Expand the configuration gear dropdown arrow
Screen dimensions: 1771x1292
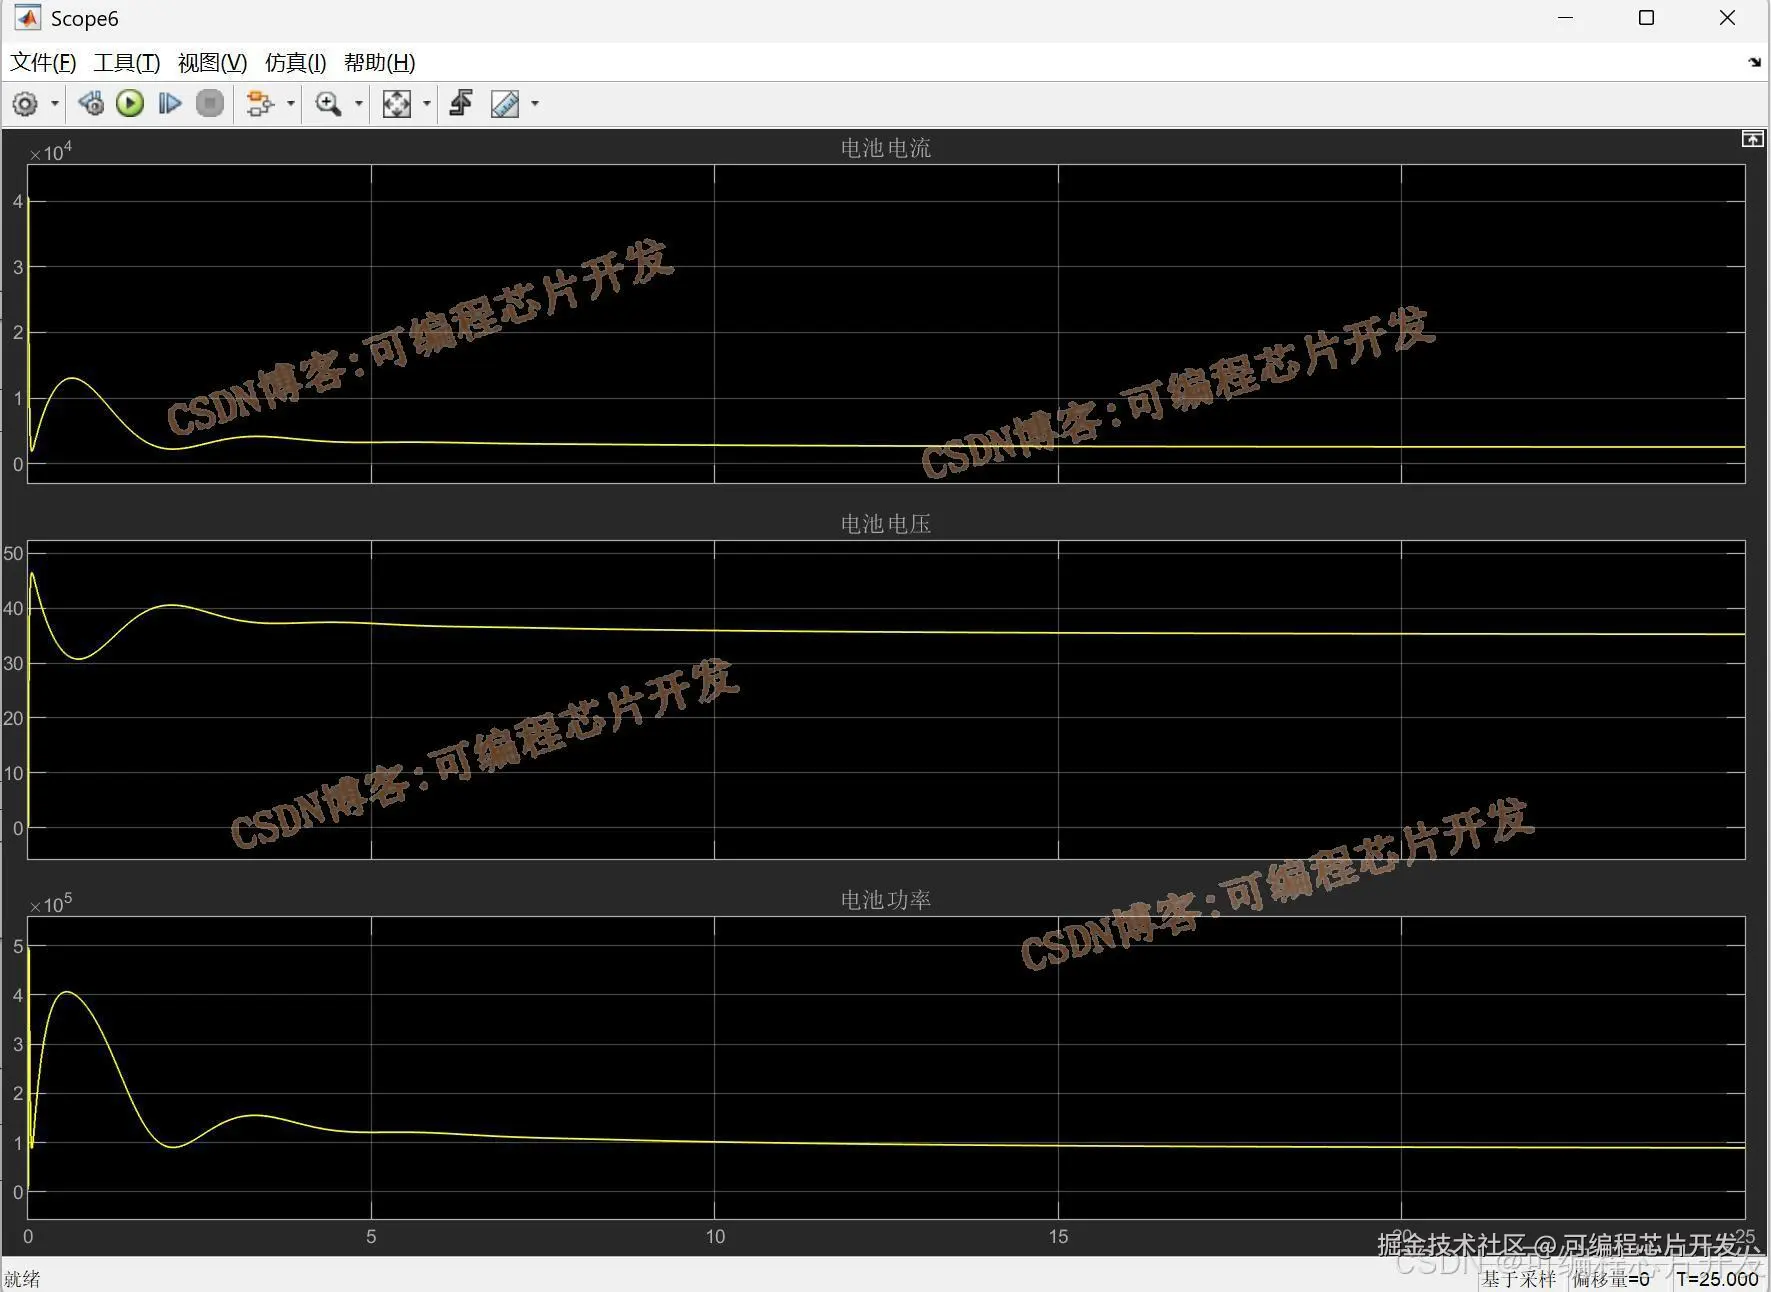pyautogui.click(x=55, y=104)
